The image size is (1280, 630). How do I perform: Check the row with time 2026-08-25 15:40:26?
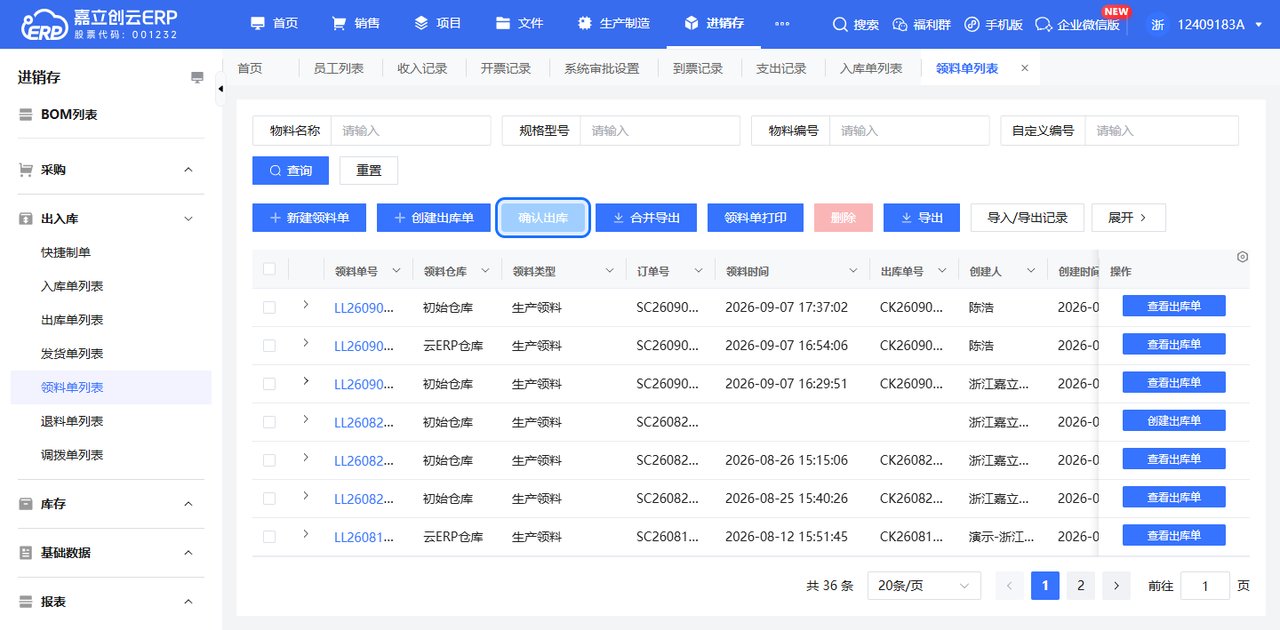pyautogui.click(x=269, y=498)
